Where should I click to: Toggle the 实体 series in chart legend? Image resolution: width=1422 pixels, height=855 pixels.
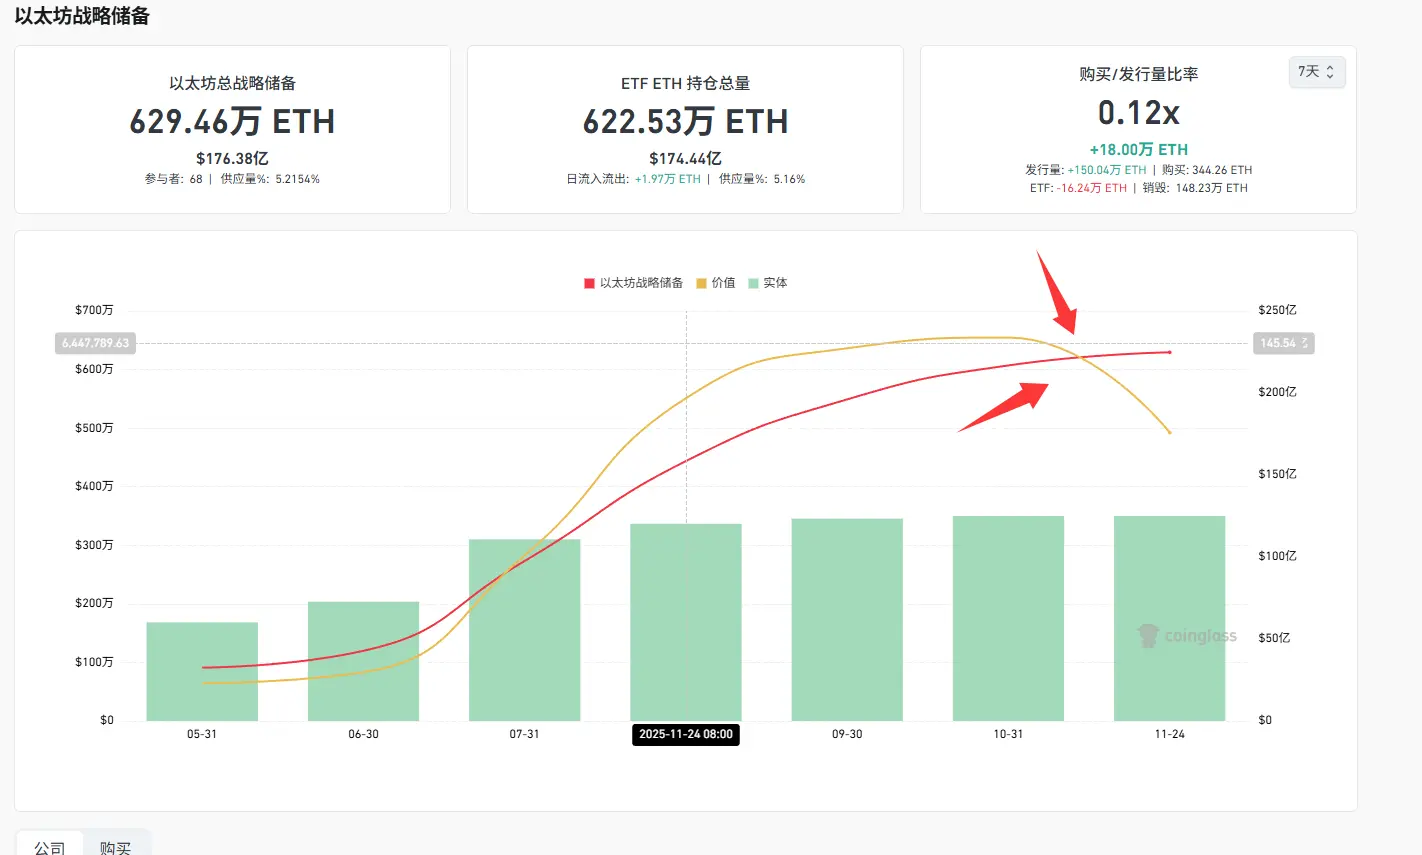click(x=768, y=283)
